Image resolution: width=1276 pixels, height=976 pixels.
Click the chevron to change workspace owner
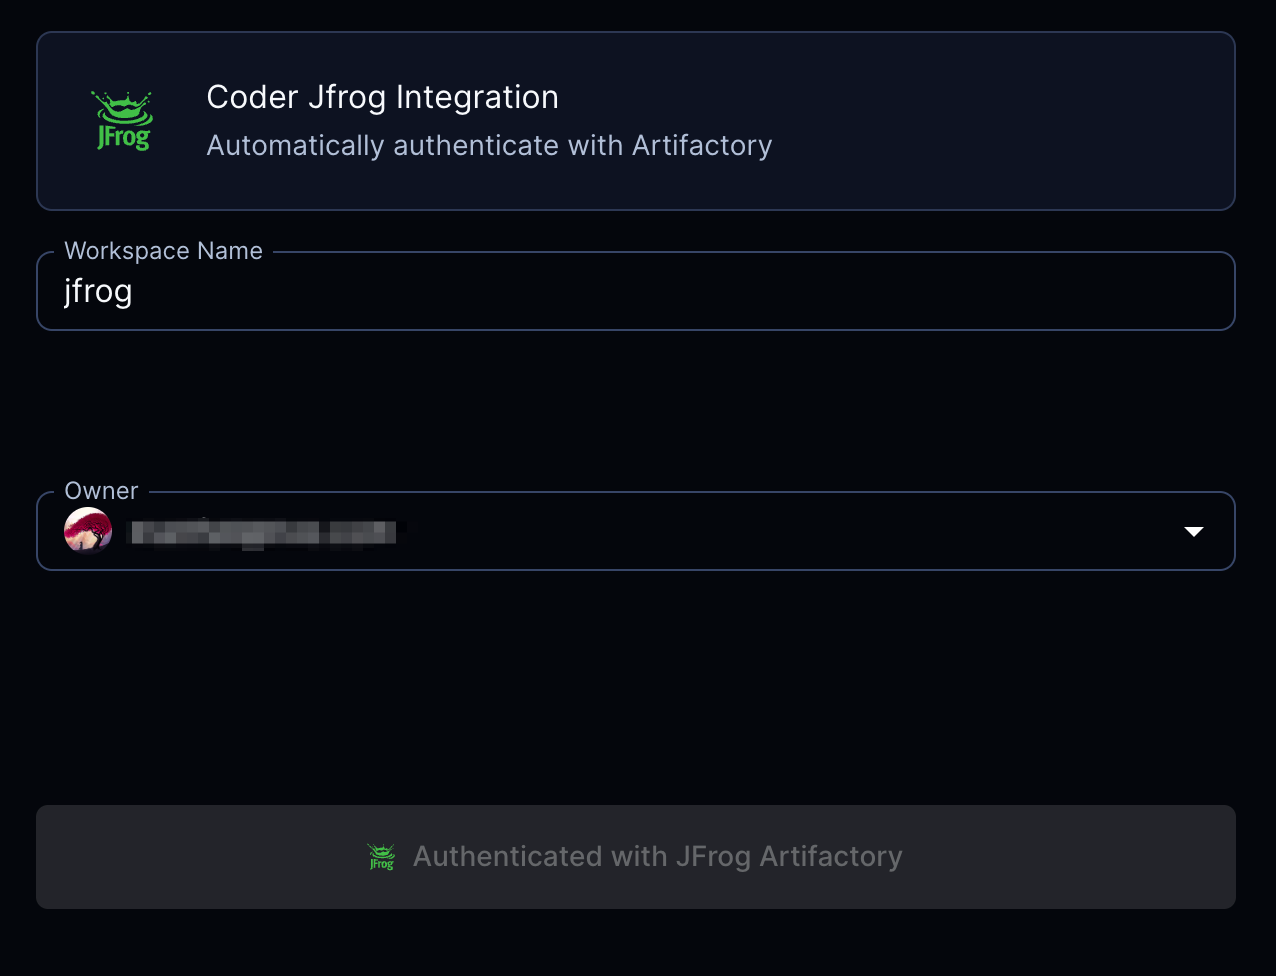pyautogui.click(x=1193, y=531)
